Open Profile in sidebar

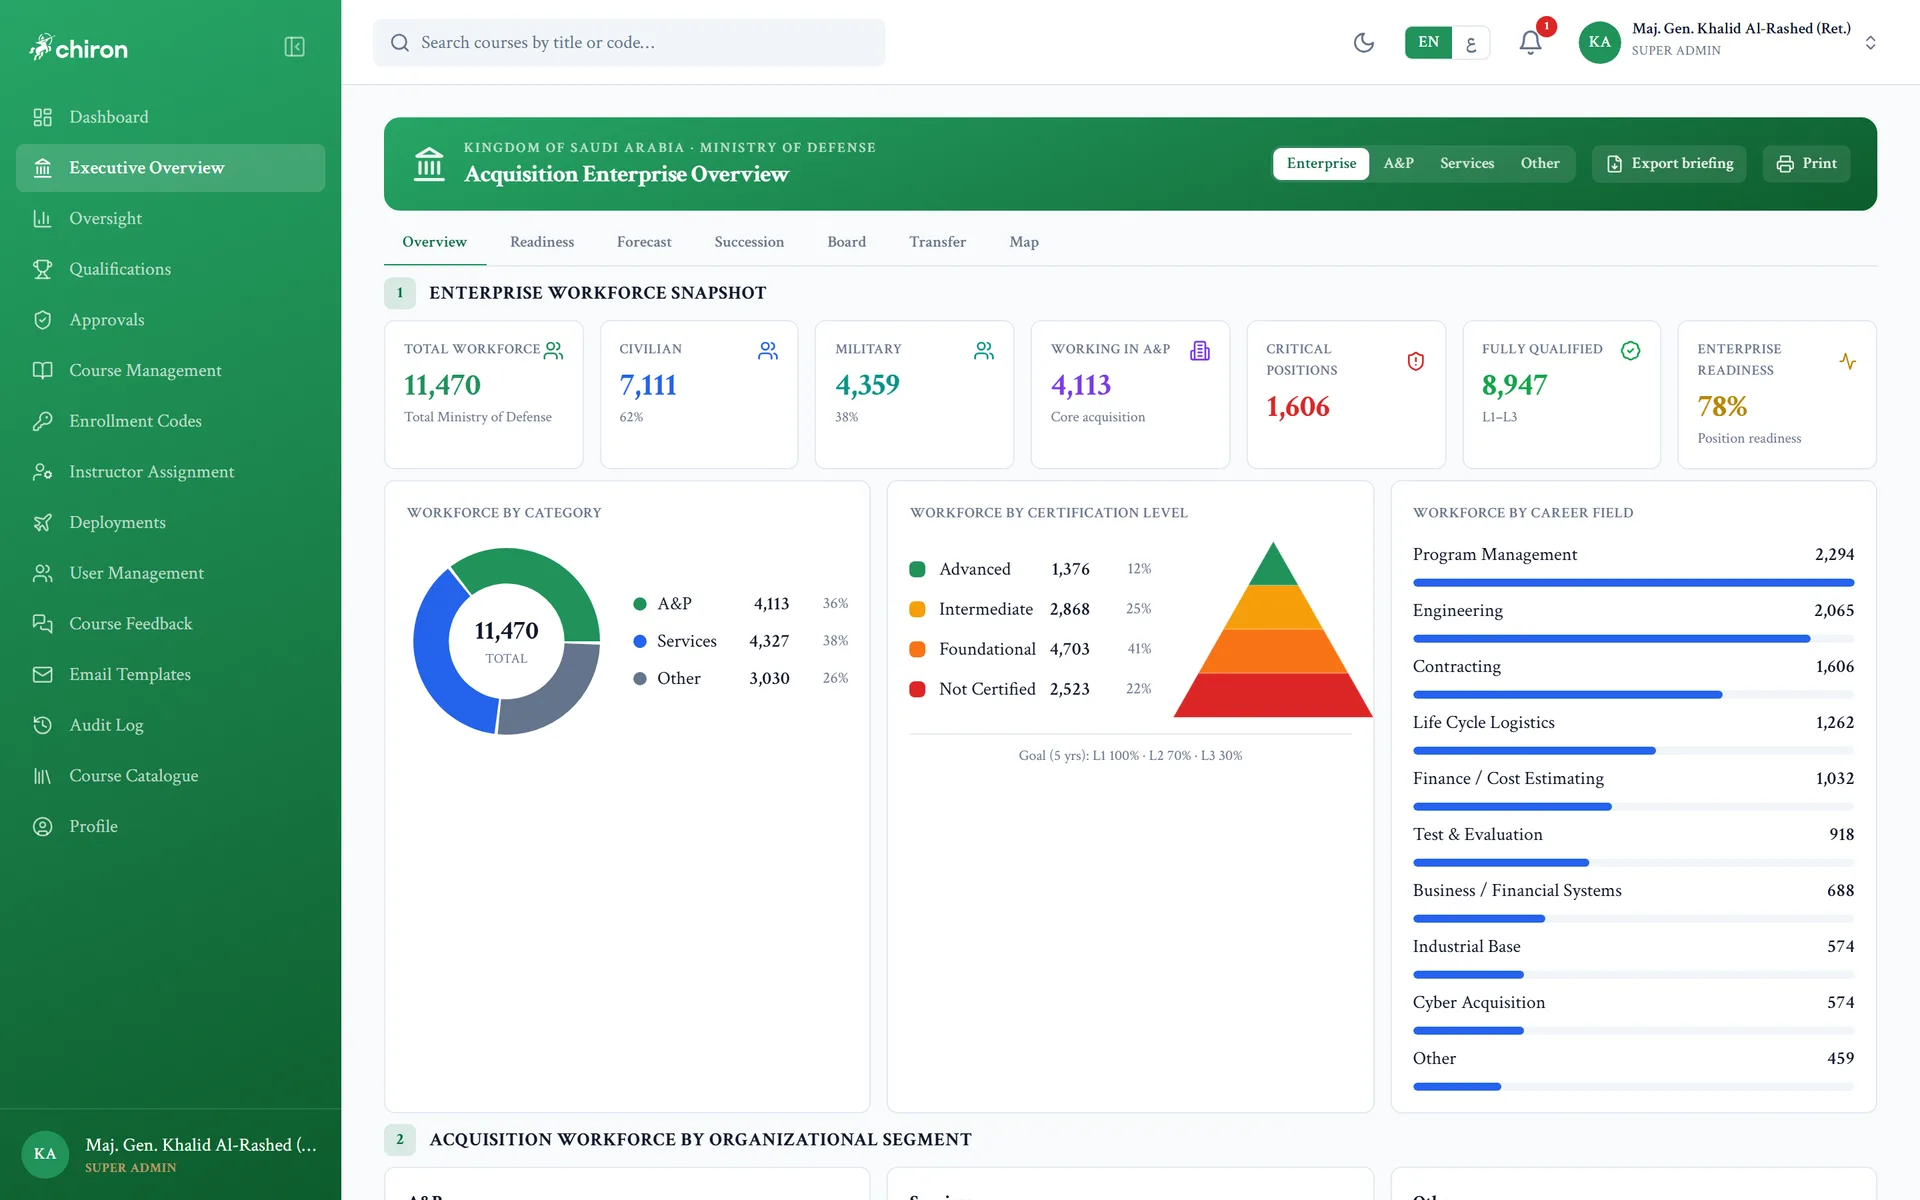[x=170, y=826]
